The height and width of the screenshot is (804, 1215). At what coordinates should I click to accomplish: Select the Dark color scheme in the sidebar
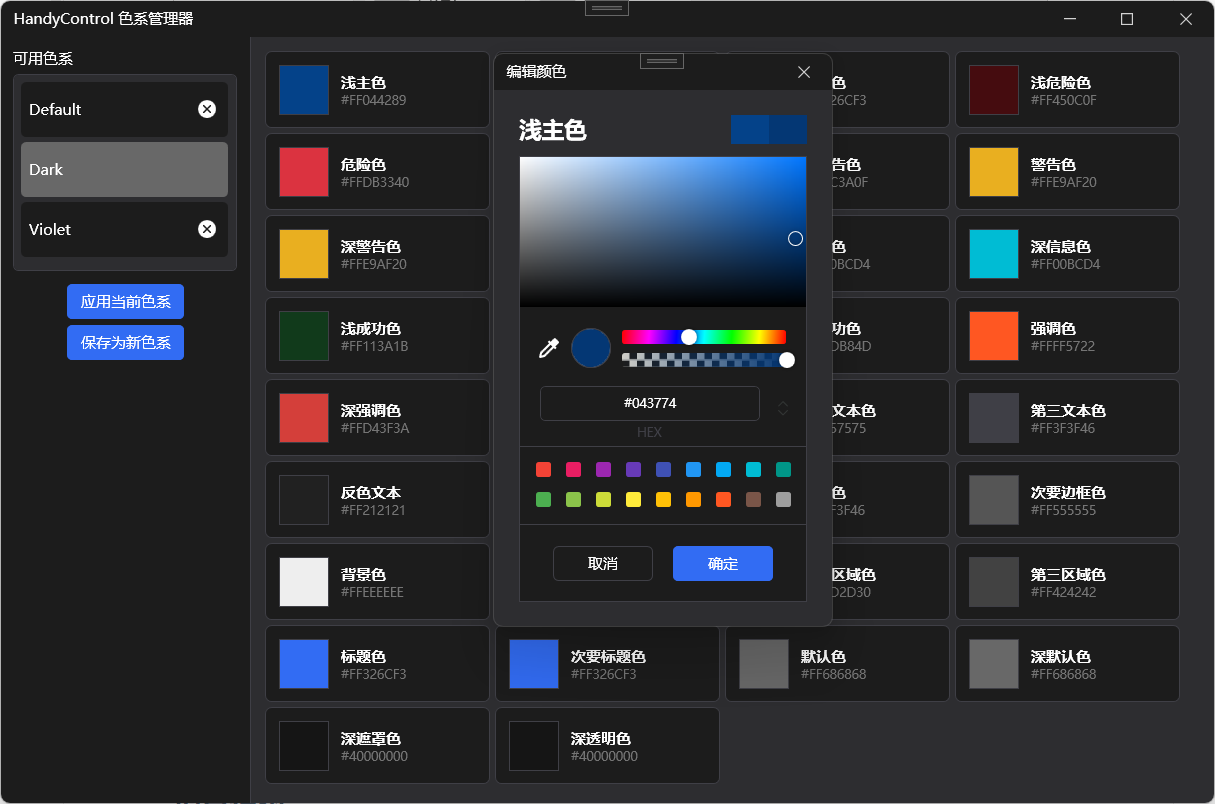point(124,169)
